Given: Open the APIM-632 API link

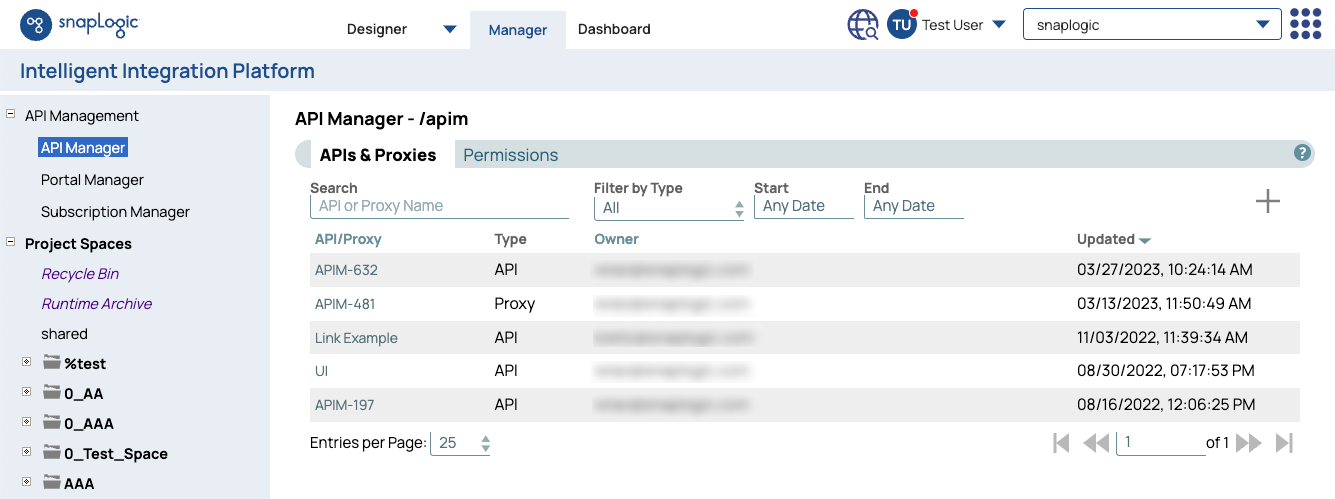Looking at the screenshot, I should pos(346,270).
